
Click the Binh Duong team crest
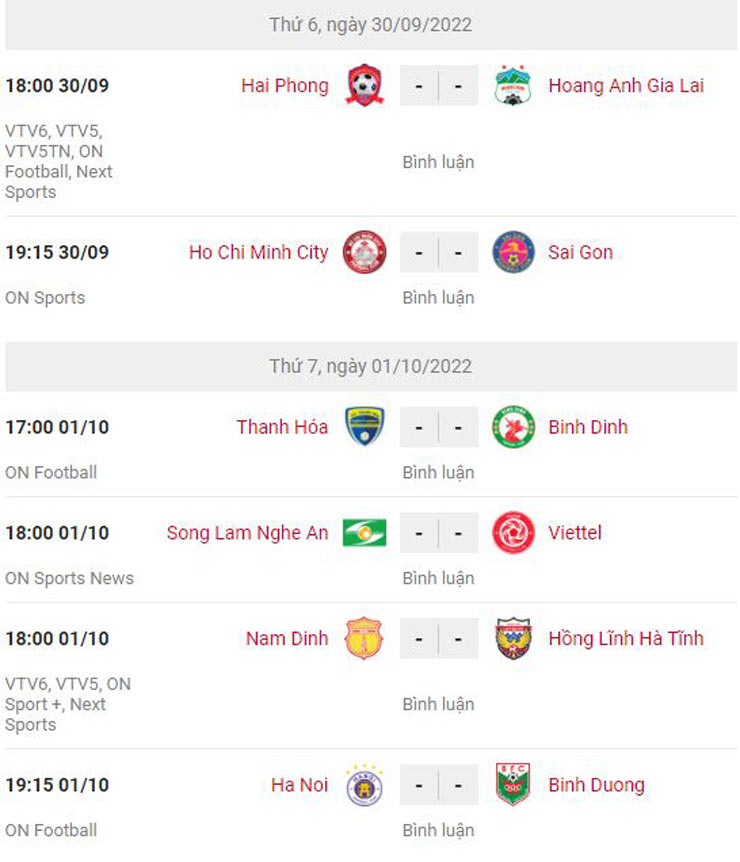pyautogui.click(x=513, y=785)
